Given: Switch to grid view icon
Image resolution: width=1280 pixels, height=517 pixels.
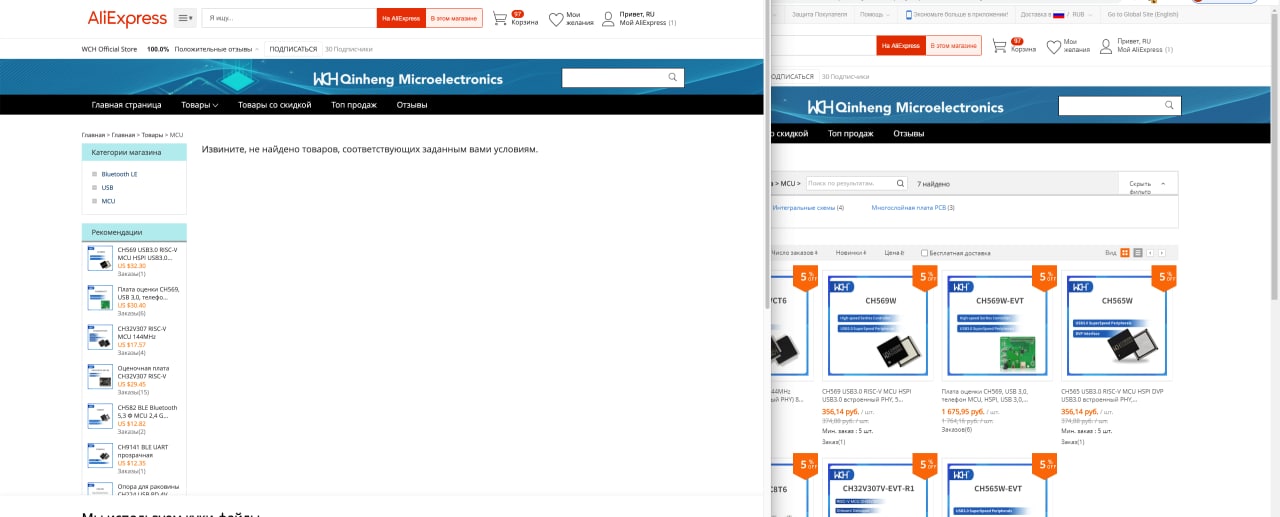Looking at the screenshot, I should click(x=1125, y=253).
